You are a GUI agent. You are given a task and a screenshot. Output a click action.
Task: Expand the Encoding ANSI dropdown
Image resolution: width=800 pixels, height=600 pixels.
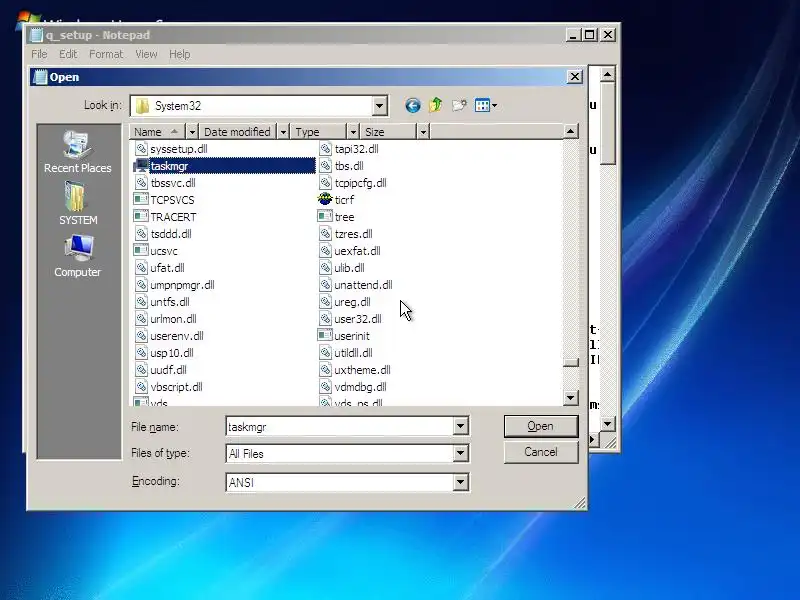tap(460, 482)
